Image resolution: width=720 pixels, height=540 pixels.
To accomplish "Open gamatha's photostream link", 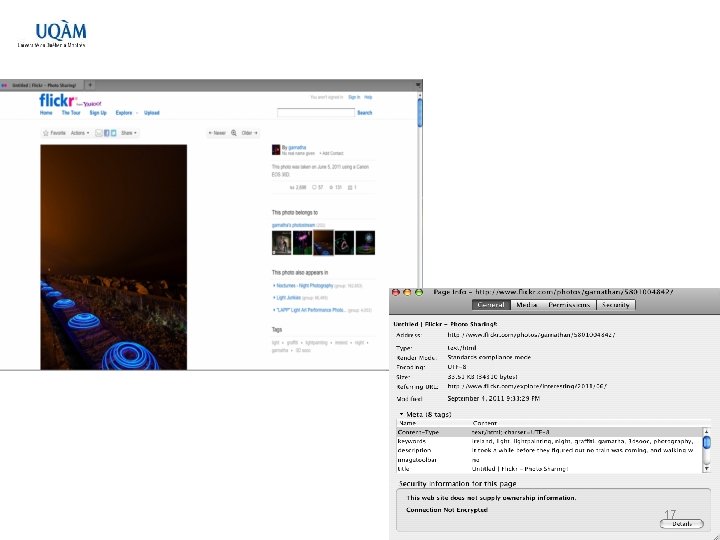I will 293,225.
